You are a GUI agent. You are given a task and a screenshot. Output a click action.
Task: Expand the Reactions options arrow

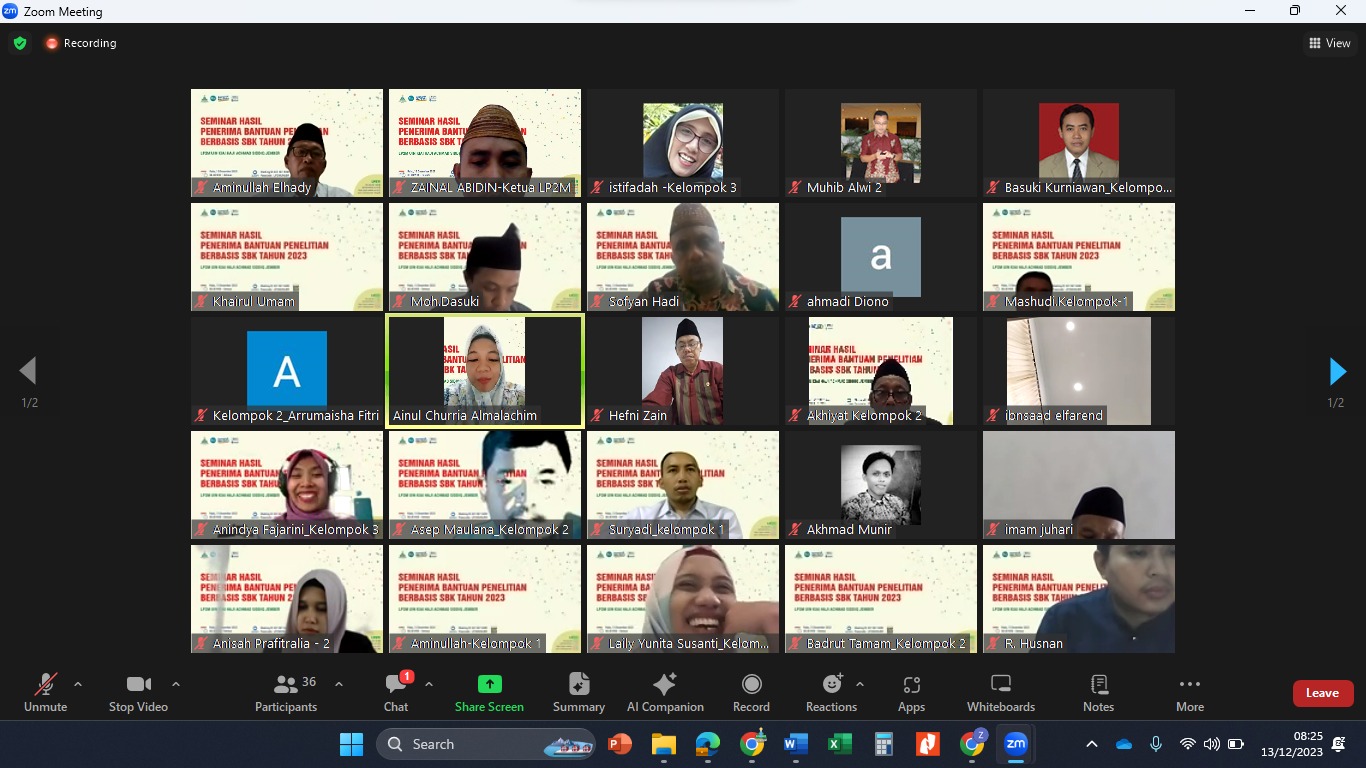click(x=860, y=684)
